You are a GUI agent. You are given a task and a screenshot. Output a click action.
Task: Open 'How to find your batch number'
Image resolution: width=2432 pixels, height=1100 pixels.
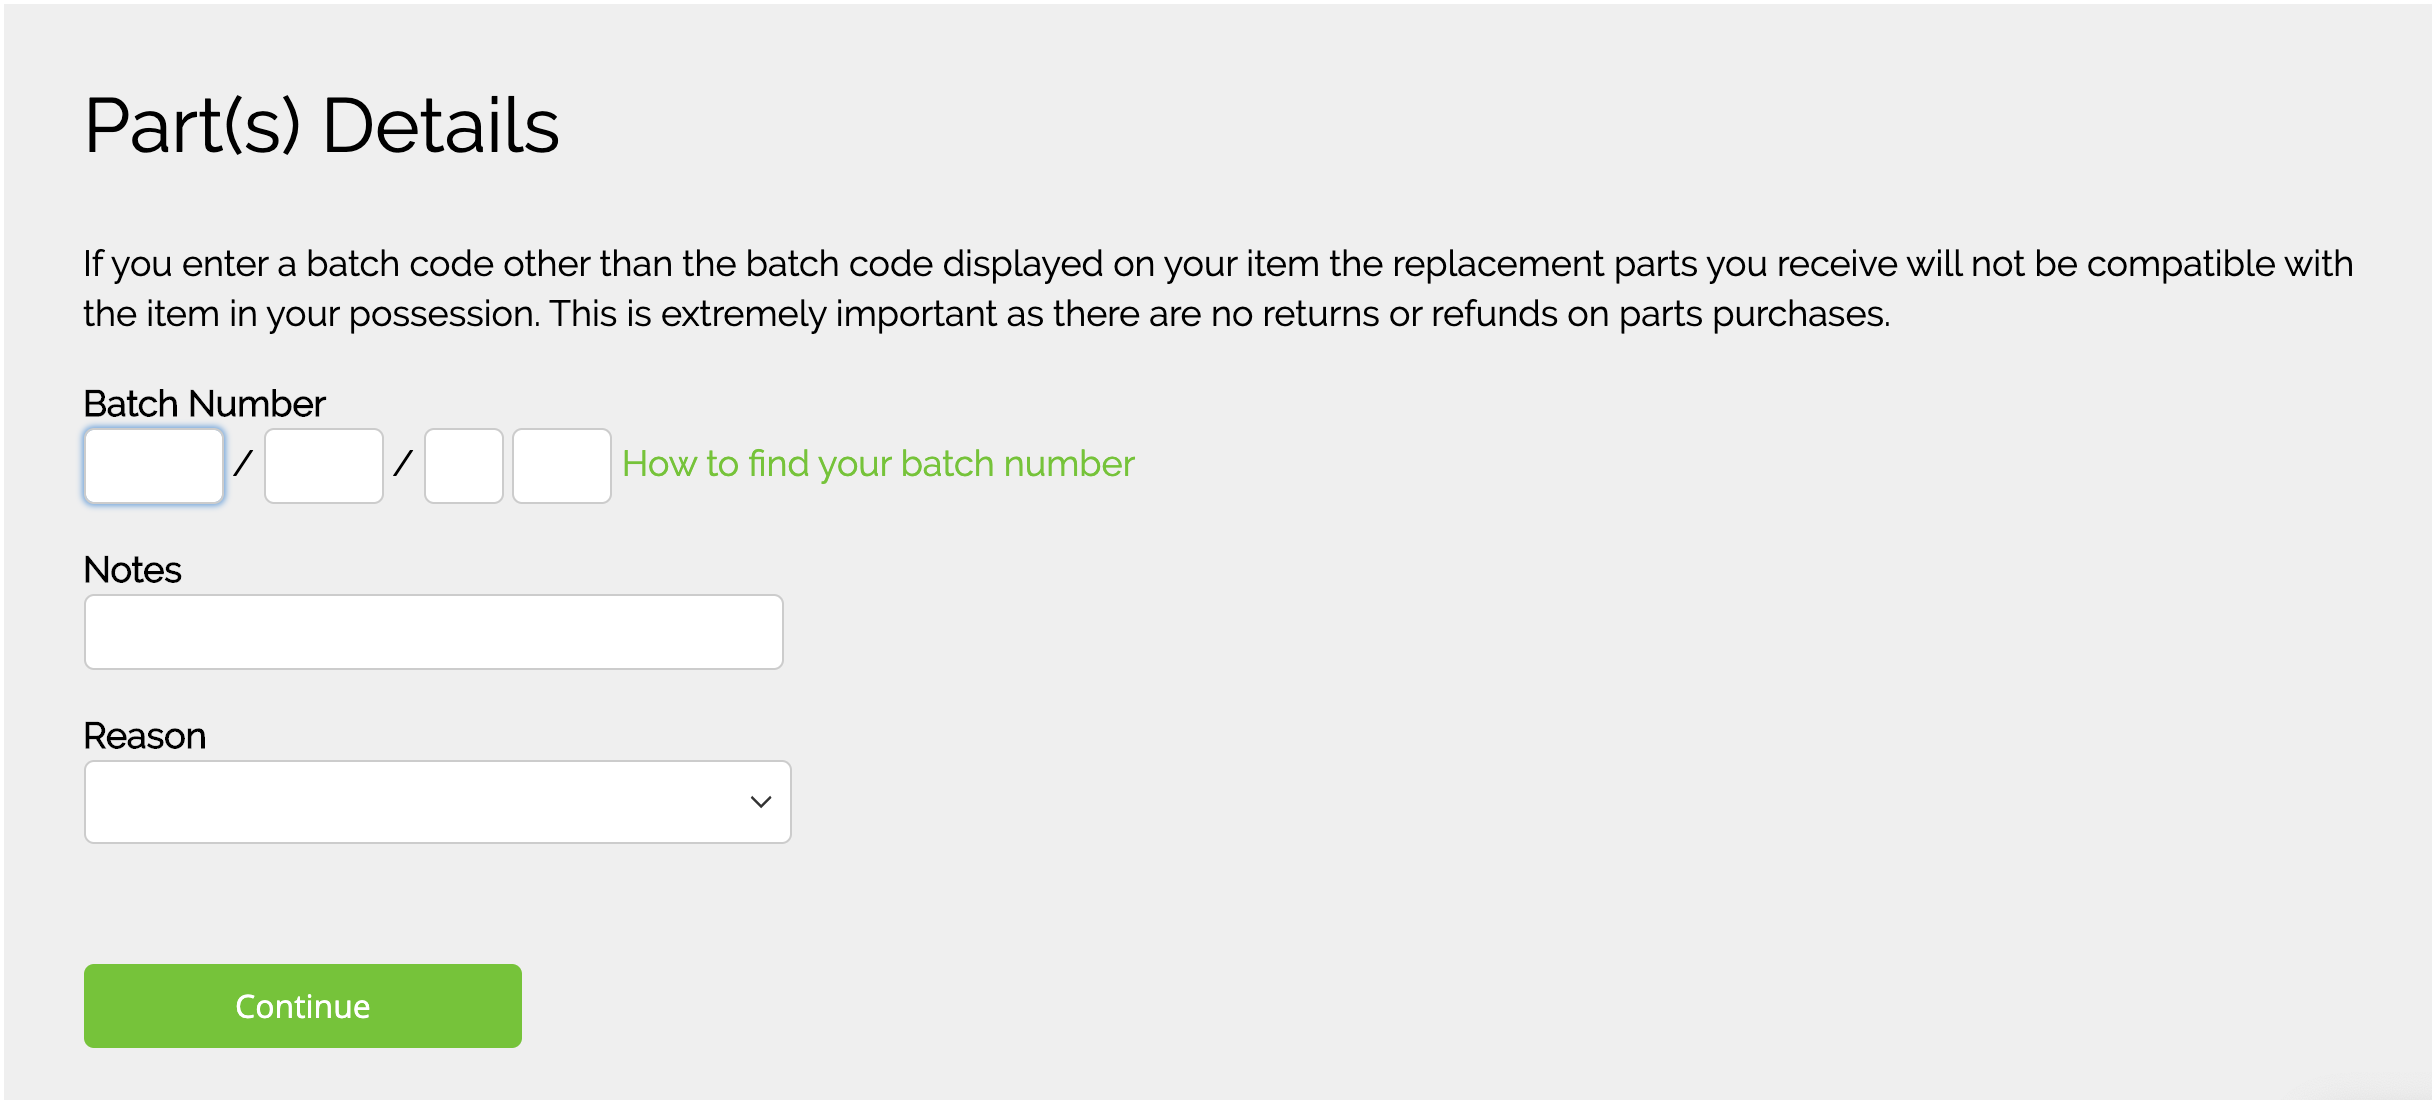878,464
